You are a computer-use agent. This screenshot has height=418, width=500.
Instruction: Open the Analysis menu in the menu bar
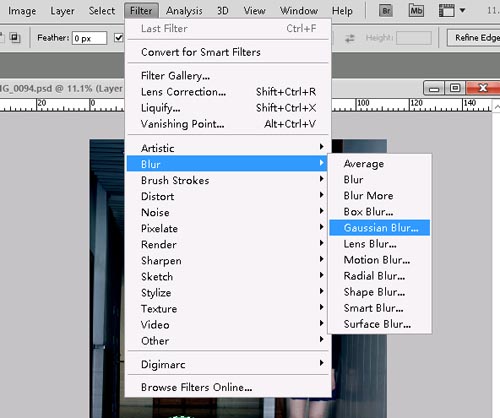click(x=184, y=11)
